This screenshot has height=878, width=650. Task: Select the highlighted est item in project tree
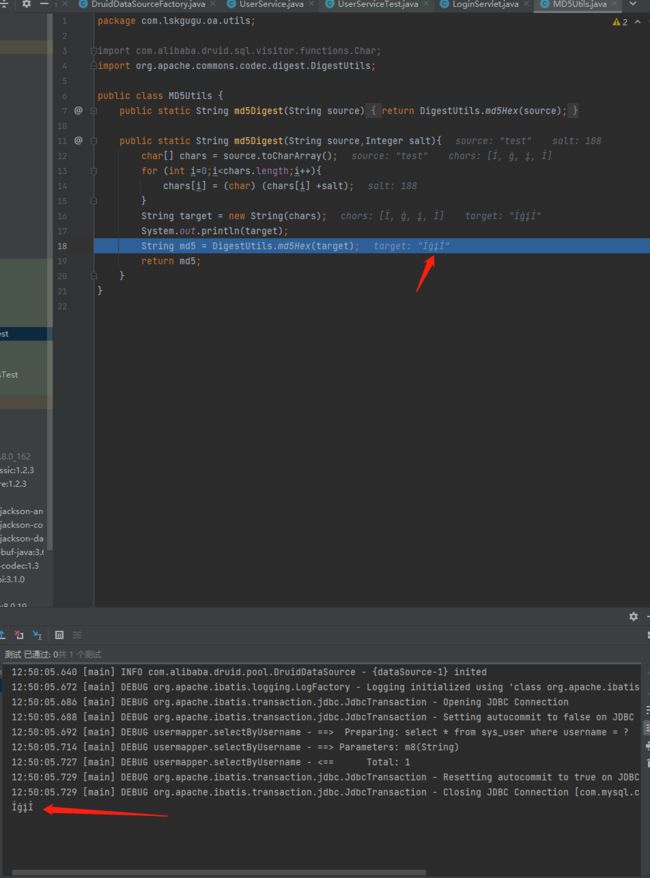click(x=26, y=334)
